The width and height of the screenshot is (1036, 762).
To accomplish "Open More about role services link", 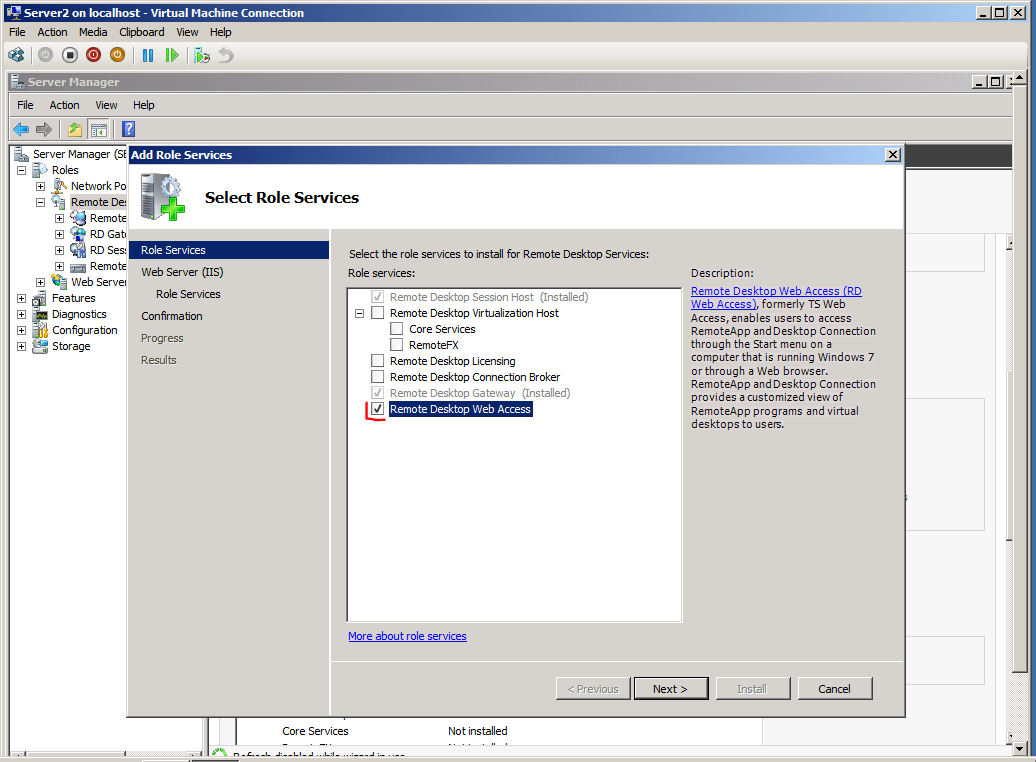I will (407, 636).
